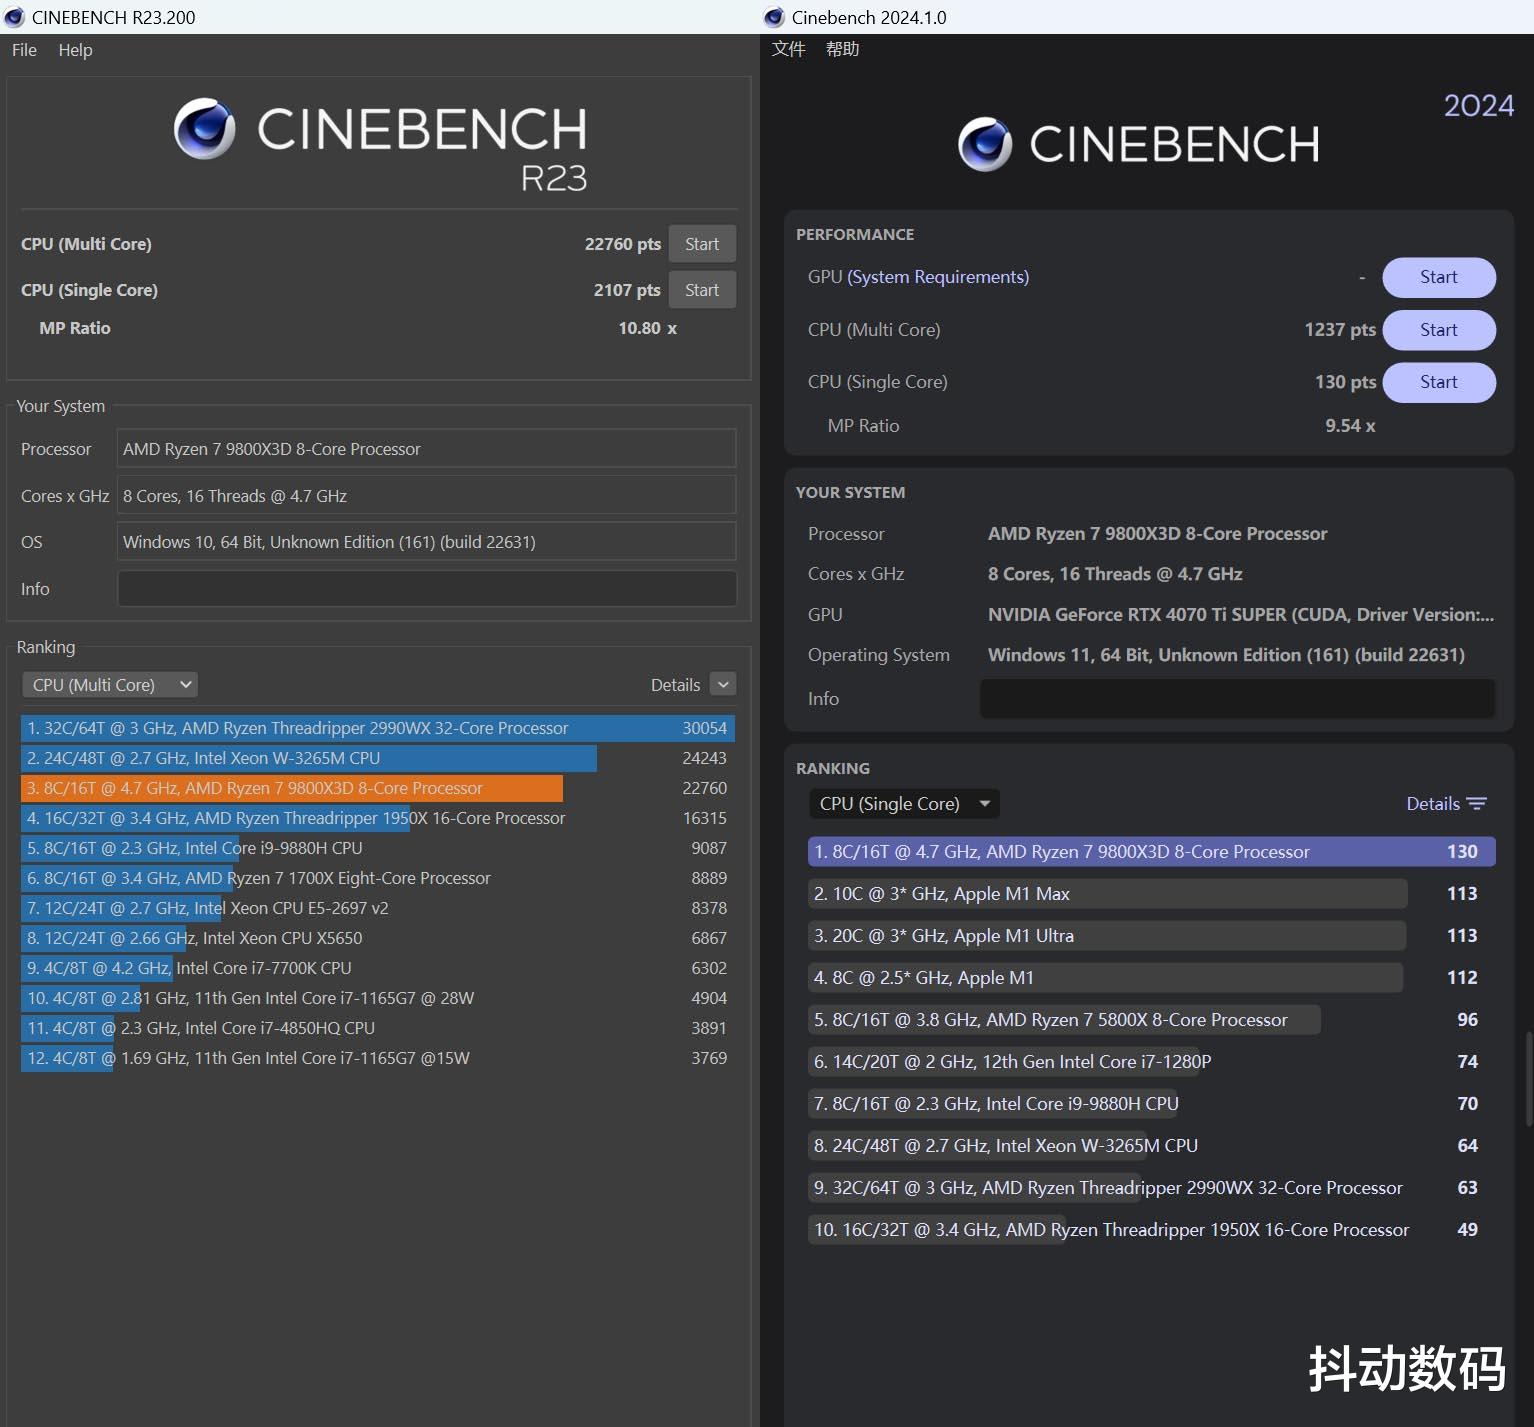Click Cinebench 2024 title bar app icon
1534x1427 pixels.
coord(773,17)
